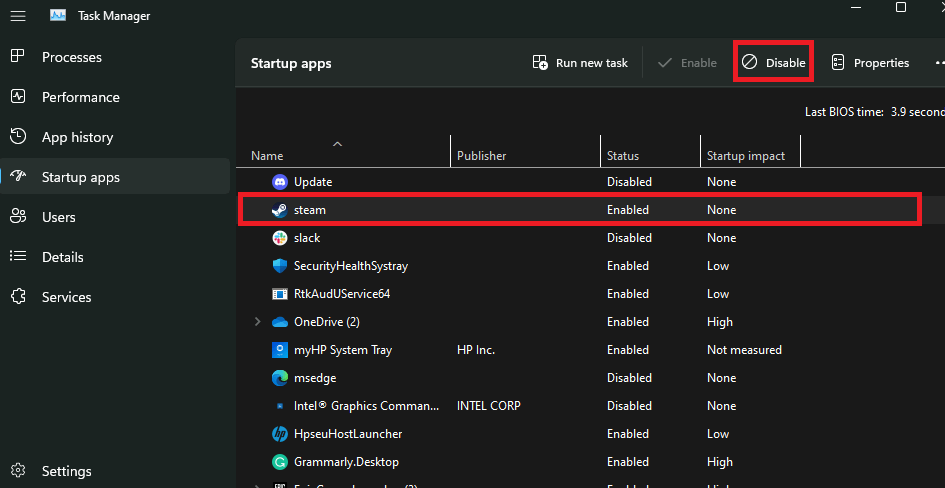Sort by Startup impact column header
This screenshot has height=488, width=945.
[x=746, y=155]
